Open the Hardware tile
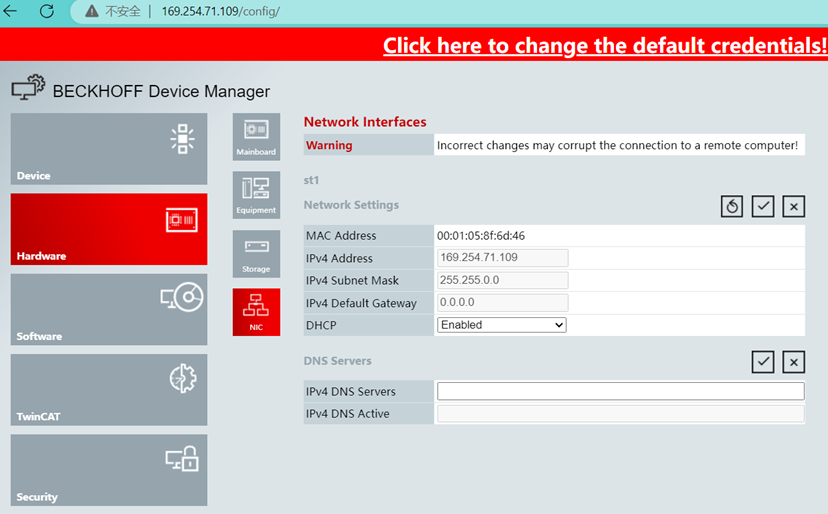 pos(109,229)
